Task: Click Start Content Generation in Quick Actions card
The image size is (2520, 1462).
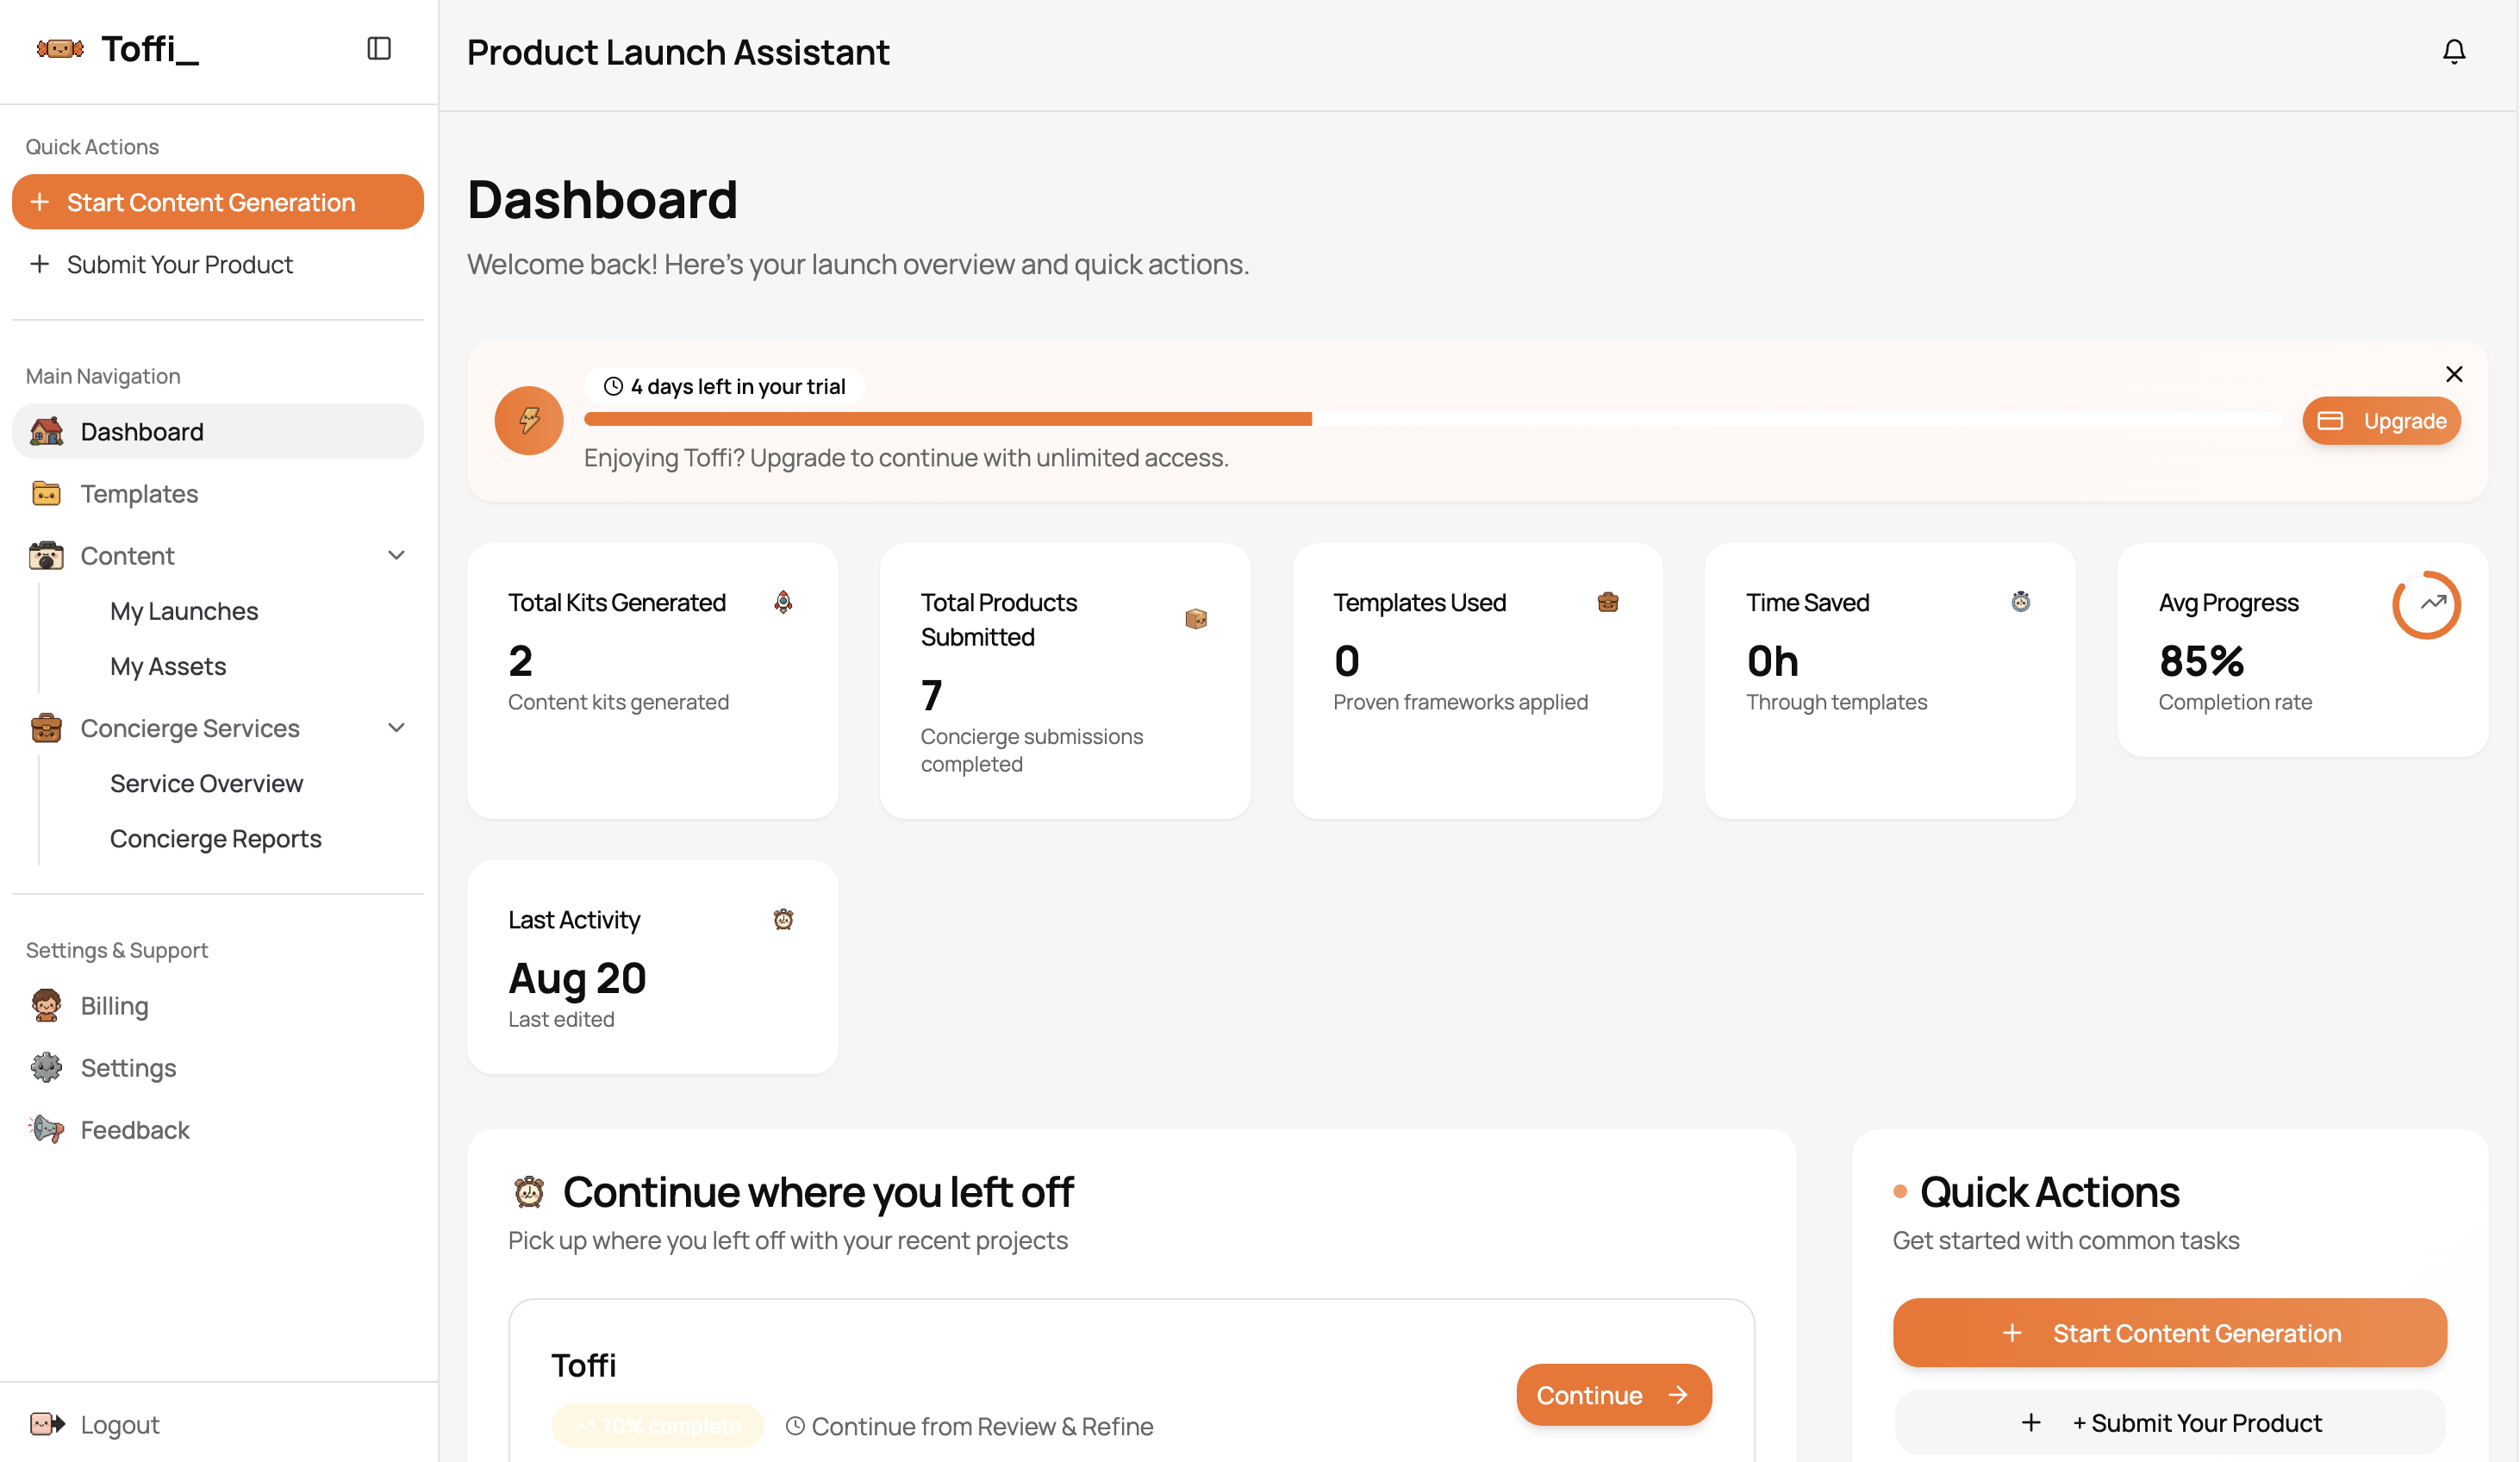Action: pyautogui.click(x=2169, y=1333)
